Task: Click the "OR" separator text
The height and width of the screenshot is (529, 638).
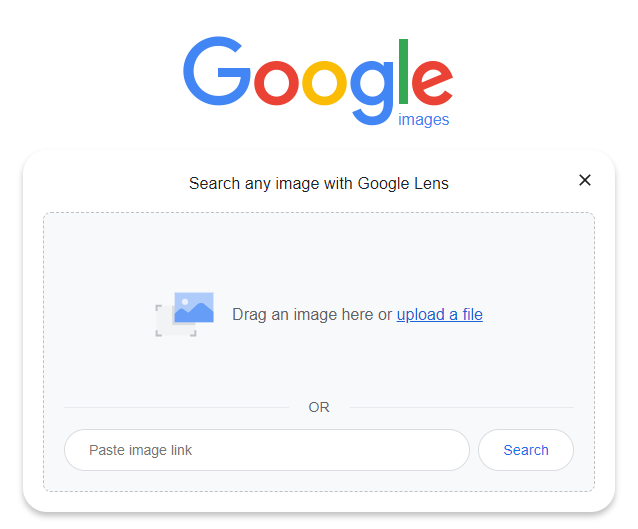Action: pos(319,407)
